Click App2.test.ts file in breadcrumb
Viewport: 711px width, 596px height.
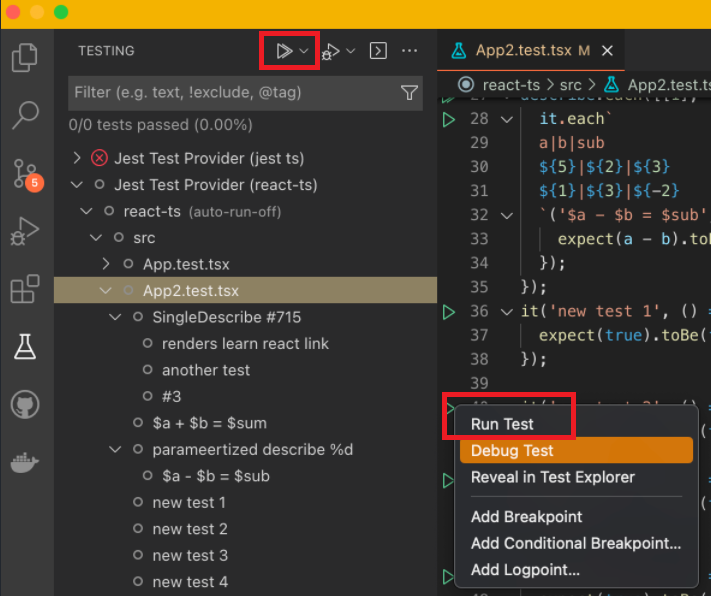pos(669,85)
